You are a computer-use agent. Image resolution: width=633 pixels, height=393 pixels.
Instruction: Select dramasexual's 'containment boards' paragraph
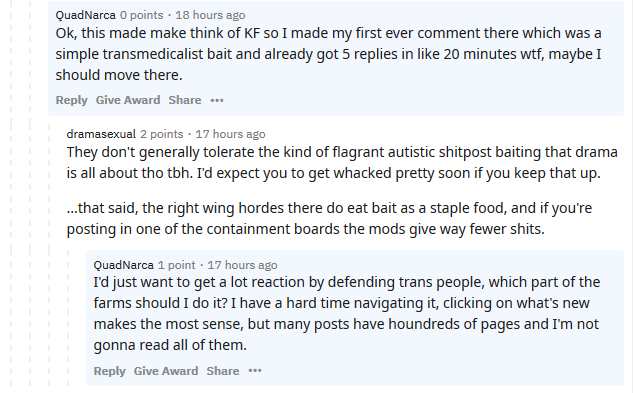tap(329, 219)
